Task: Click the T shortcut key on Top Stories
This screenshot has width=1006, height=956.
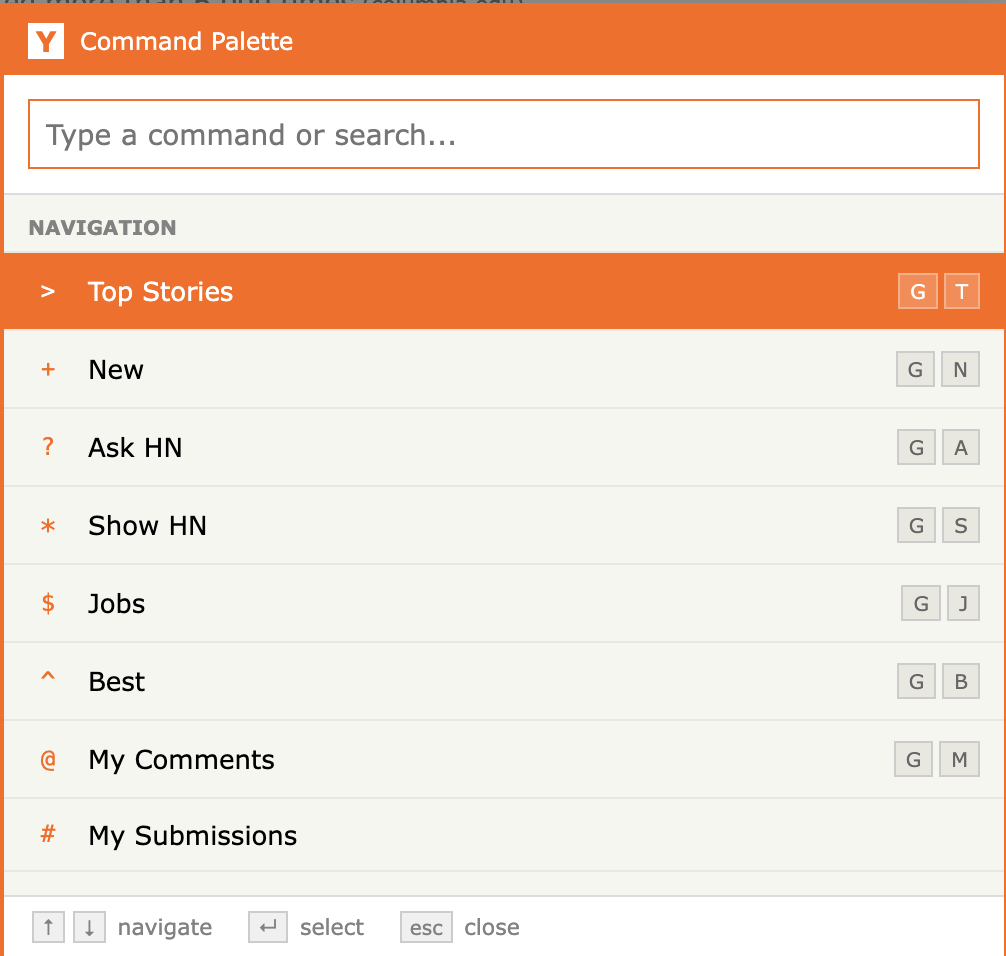Action: 962,291
